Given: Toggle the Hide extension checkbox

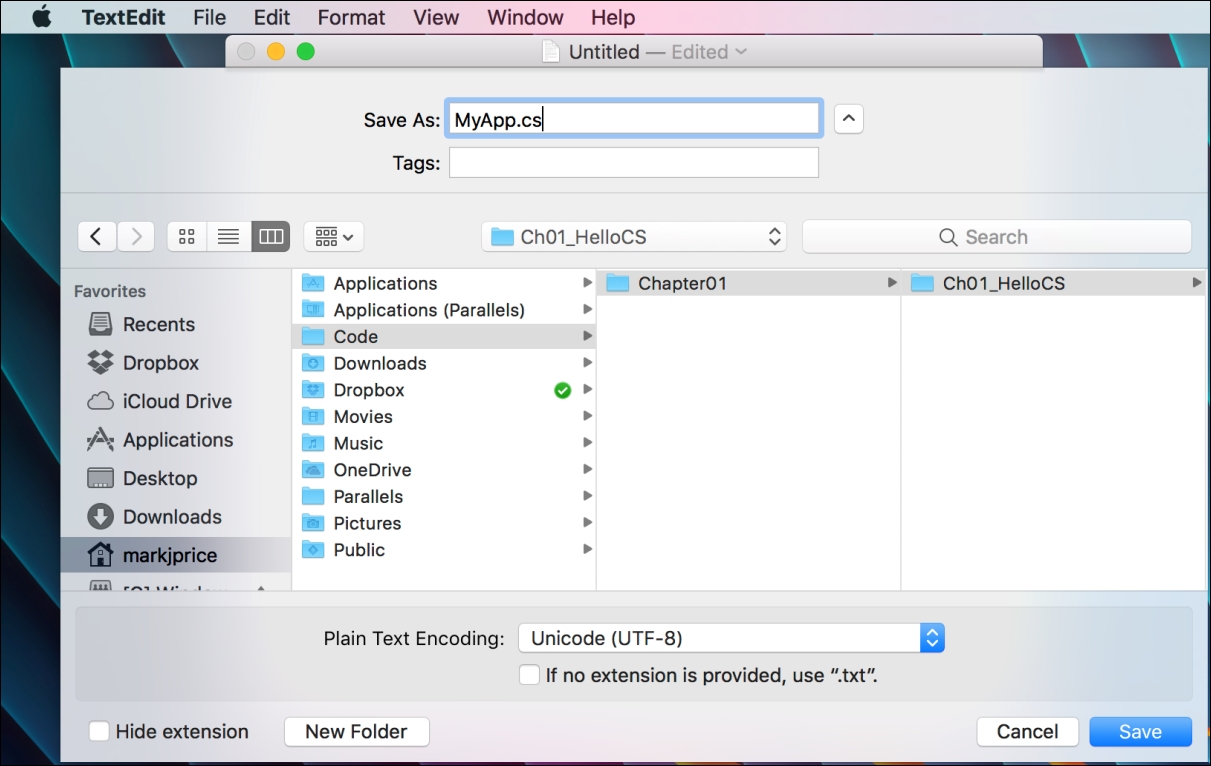Looking at the screenshot, I should tap(99, 731).
